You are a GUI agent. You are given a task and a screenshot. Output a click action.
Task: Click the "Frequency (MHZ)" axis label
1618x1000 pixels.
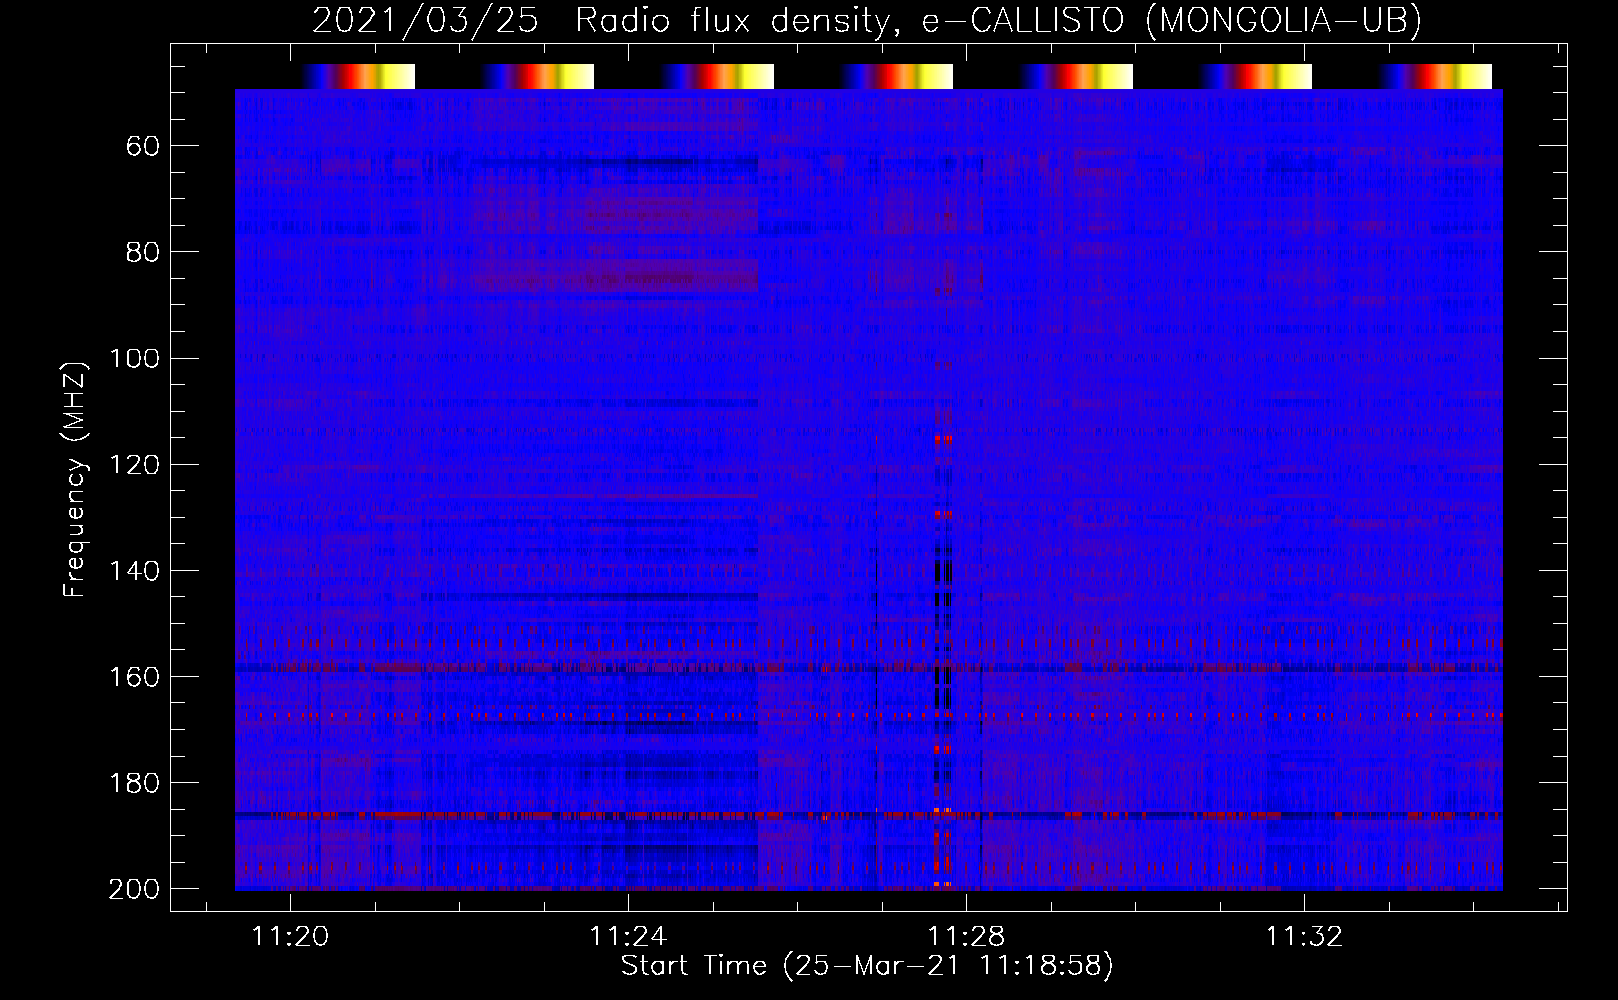click(75, 479)
